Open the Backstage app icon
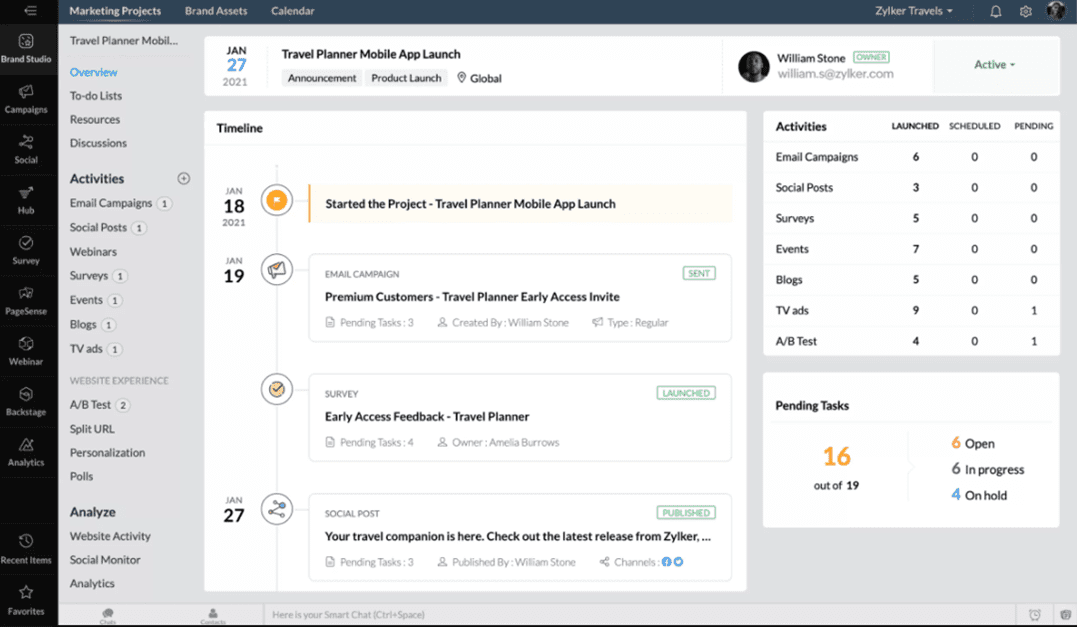Viewport: 1077px width, 627px height. 26,400
